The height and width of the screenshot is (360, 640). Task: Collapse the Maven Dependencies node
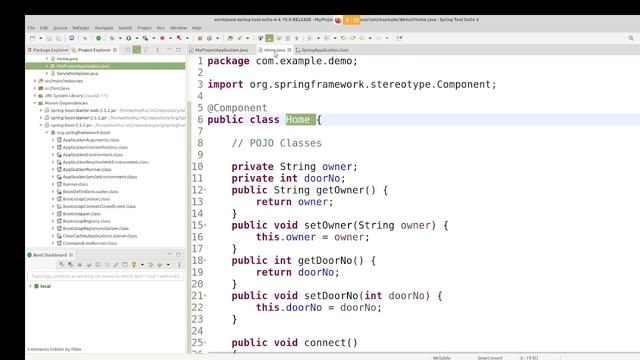pyautogui.click(x=35, y=103)
